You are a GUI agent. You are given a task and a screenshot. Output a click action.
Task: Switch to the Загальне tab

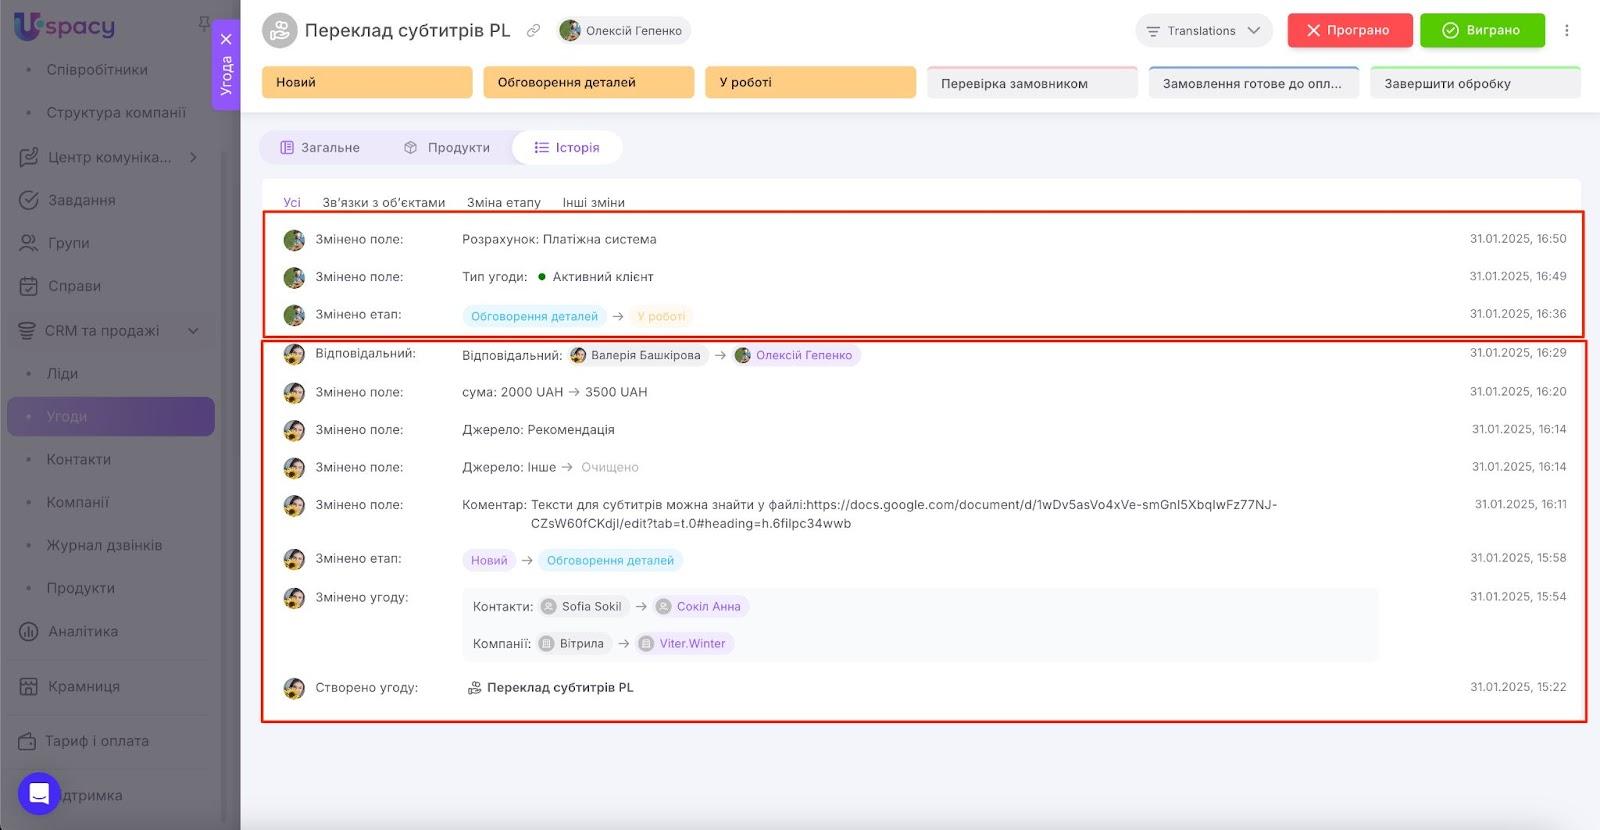(x=320, y=148)
